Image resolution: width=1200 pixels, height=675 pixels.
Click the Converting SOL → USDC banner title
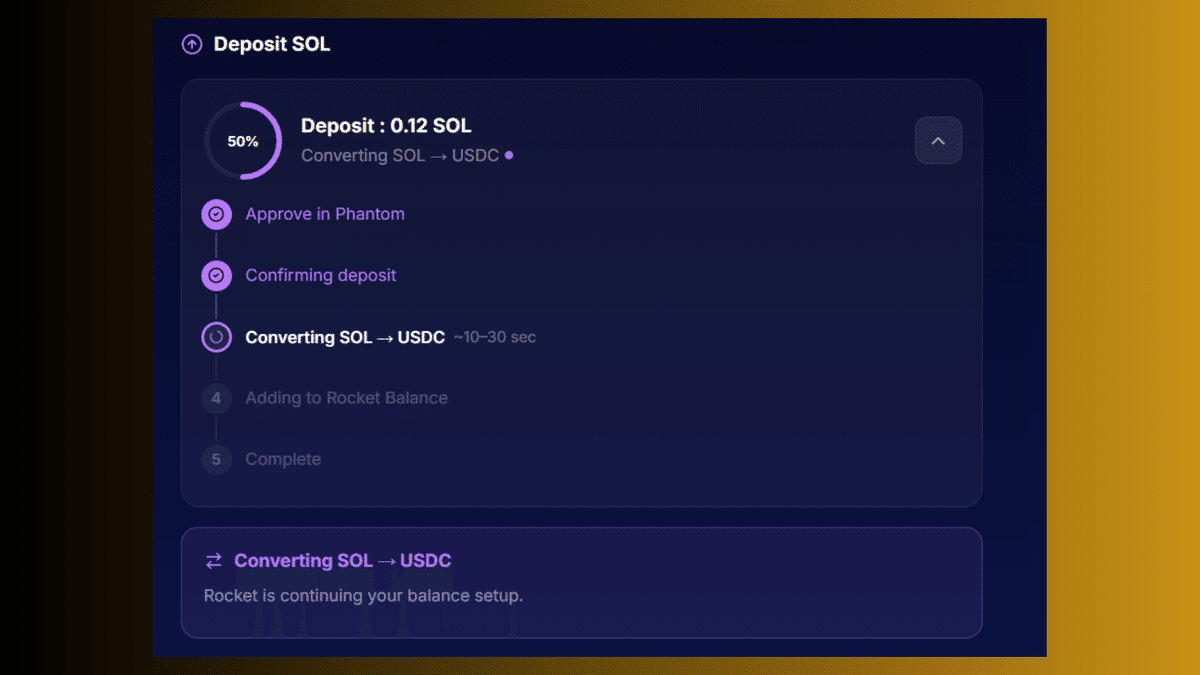click(x=343, y=561)
